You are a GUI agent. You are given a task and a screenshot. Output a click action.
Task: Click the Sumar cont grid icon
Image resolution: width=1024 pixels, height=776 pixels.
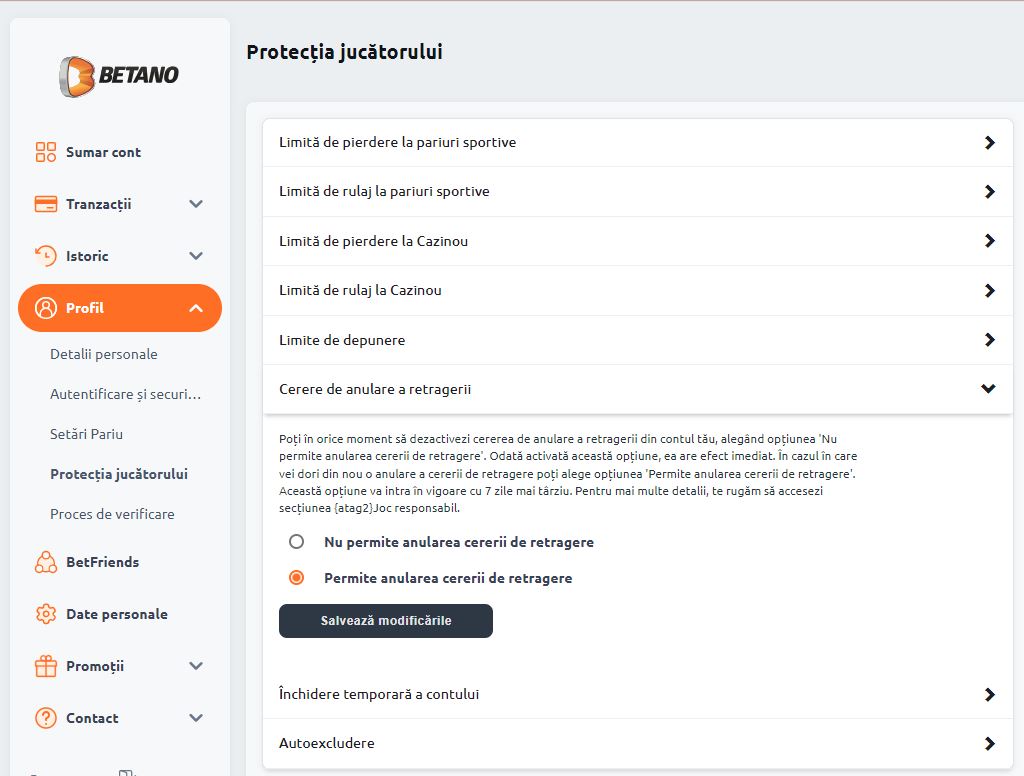(46, 152)
